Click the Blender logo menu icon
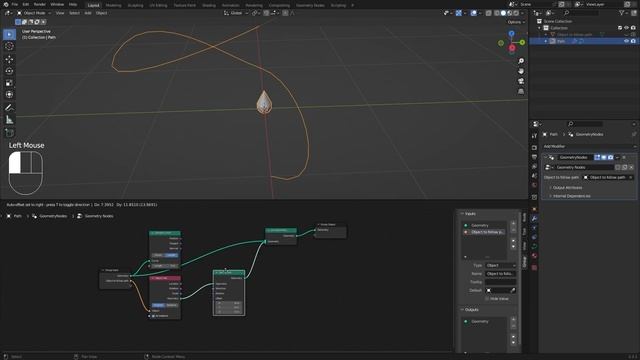The width and height of the screenshot is (640, 360). point(5,4)
